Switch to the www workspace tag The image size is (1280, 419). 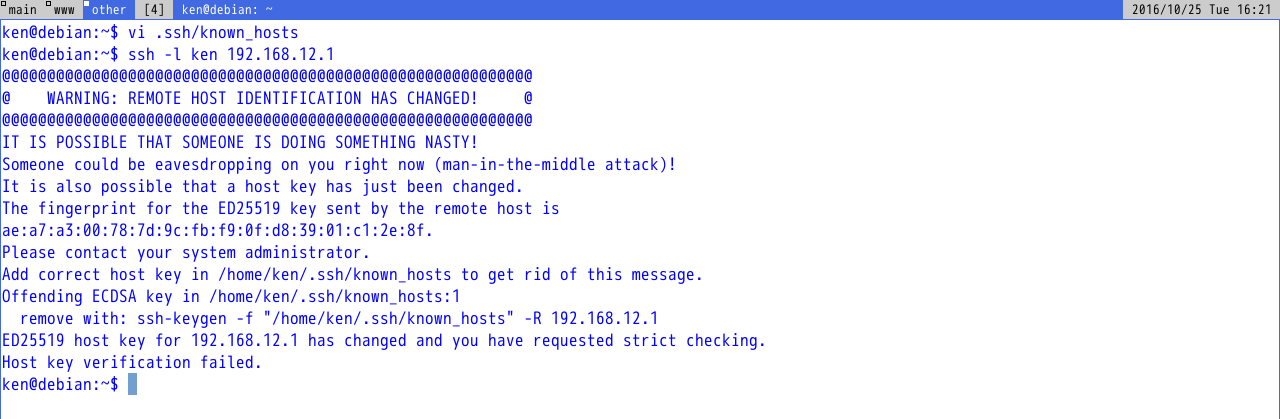pos(64,10)
